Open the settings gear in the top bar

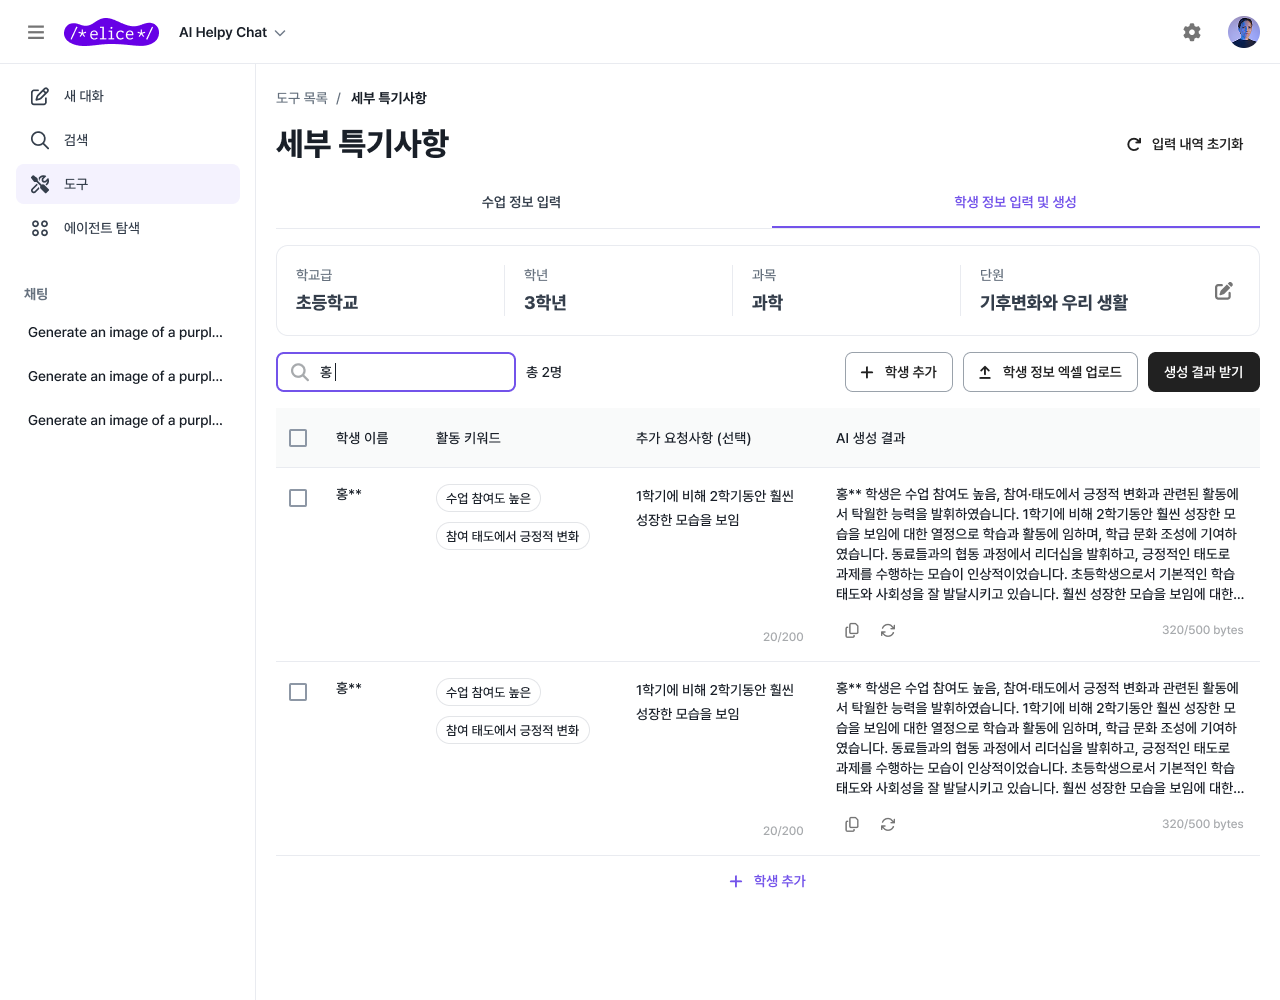1192,32
